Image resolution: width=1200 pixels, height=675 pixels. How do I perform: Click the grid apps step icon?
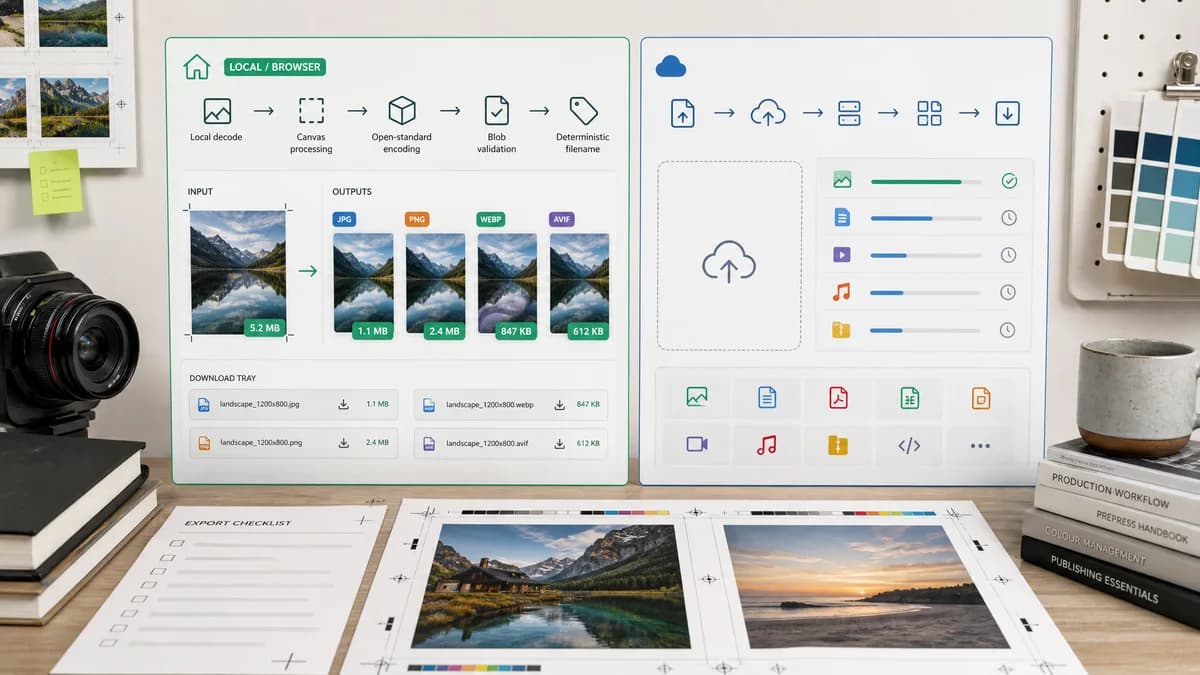tap(929, 113)
